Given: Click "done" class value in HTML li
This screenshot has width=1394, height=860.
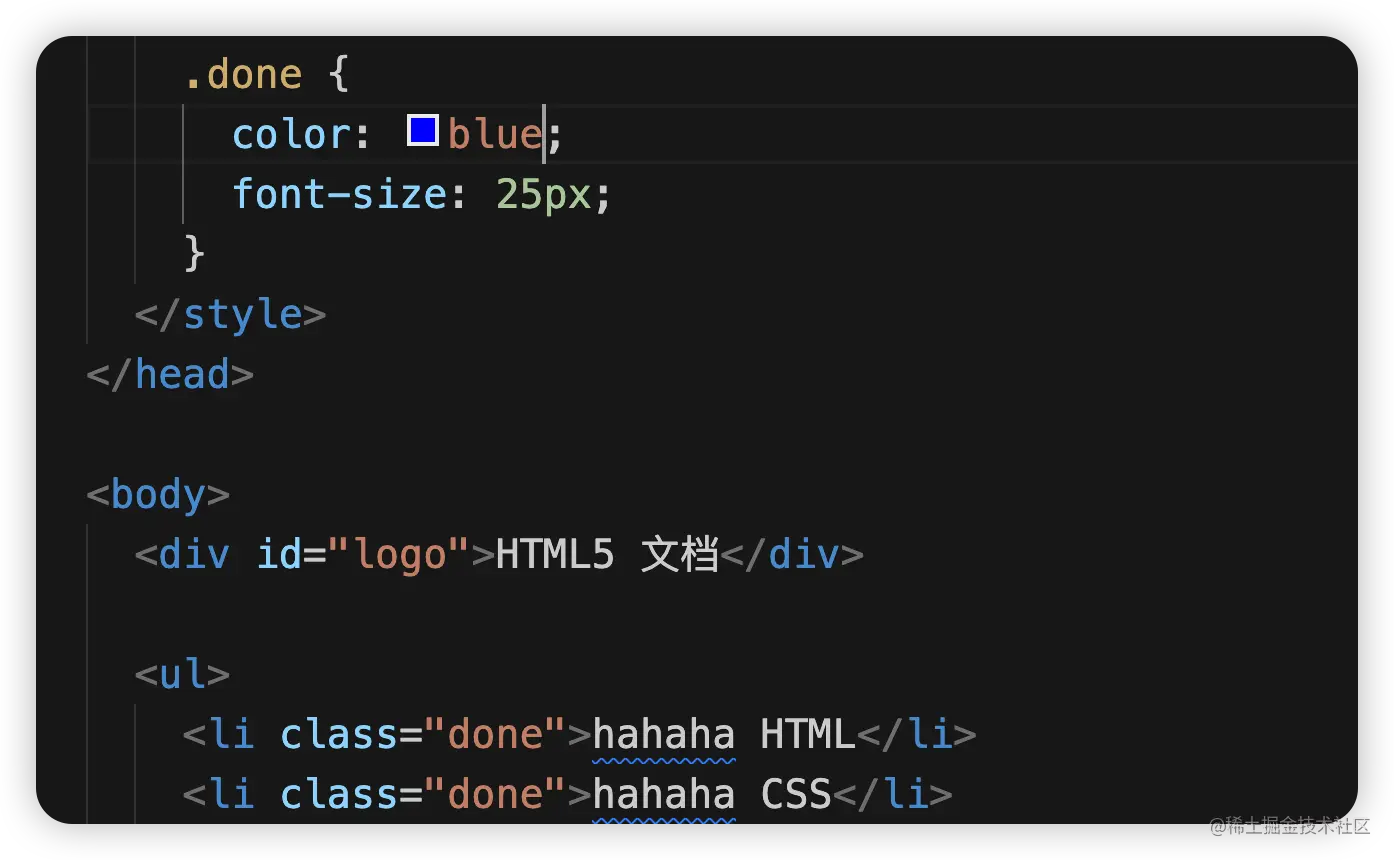Looking at the screenshot, I should pyautogui.click(x=495, y=735).
